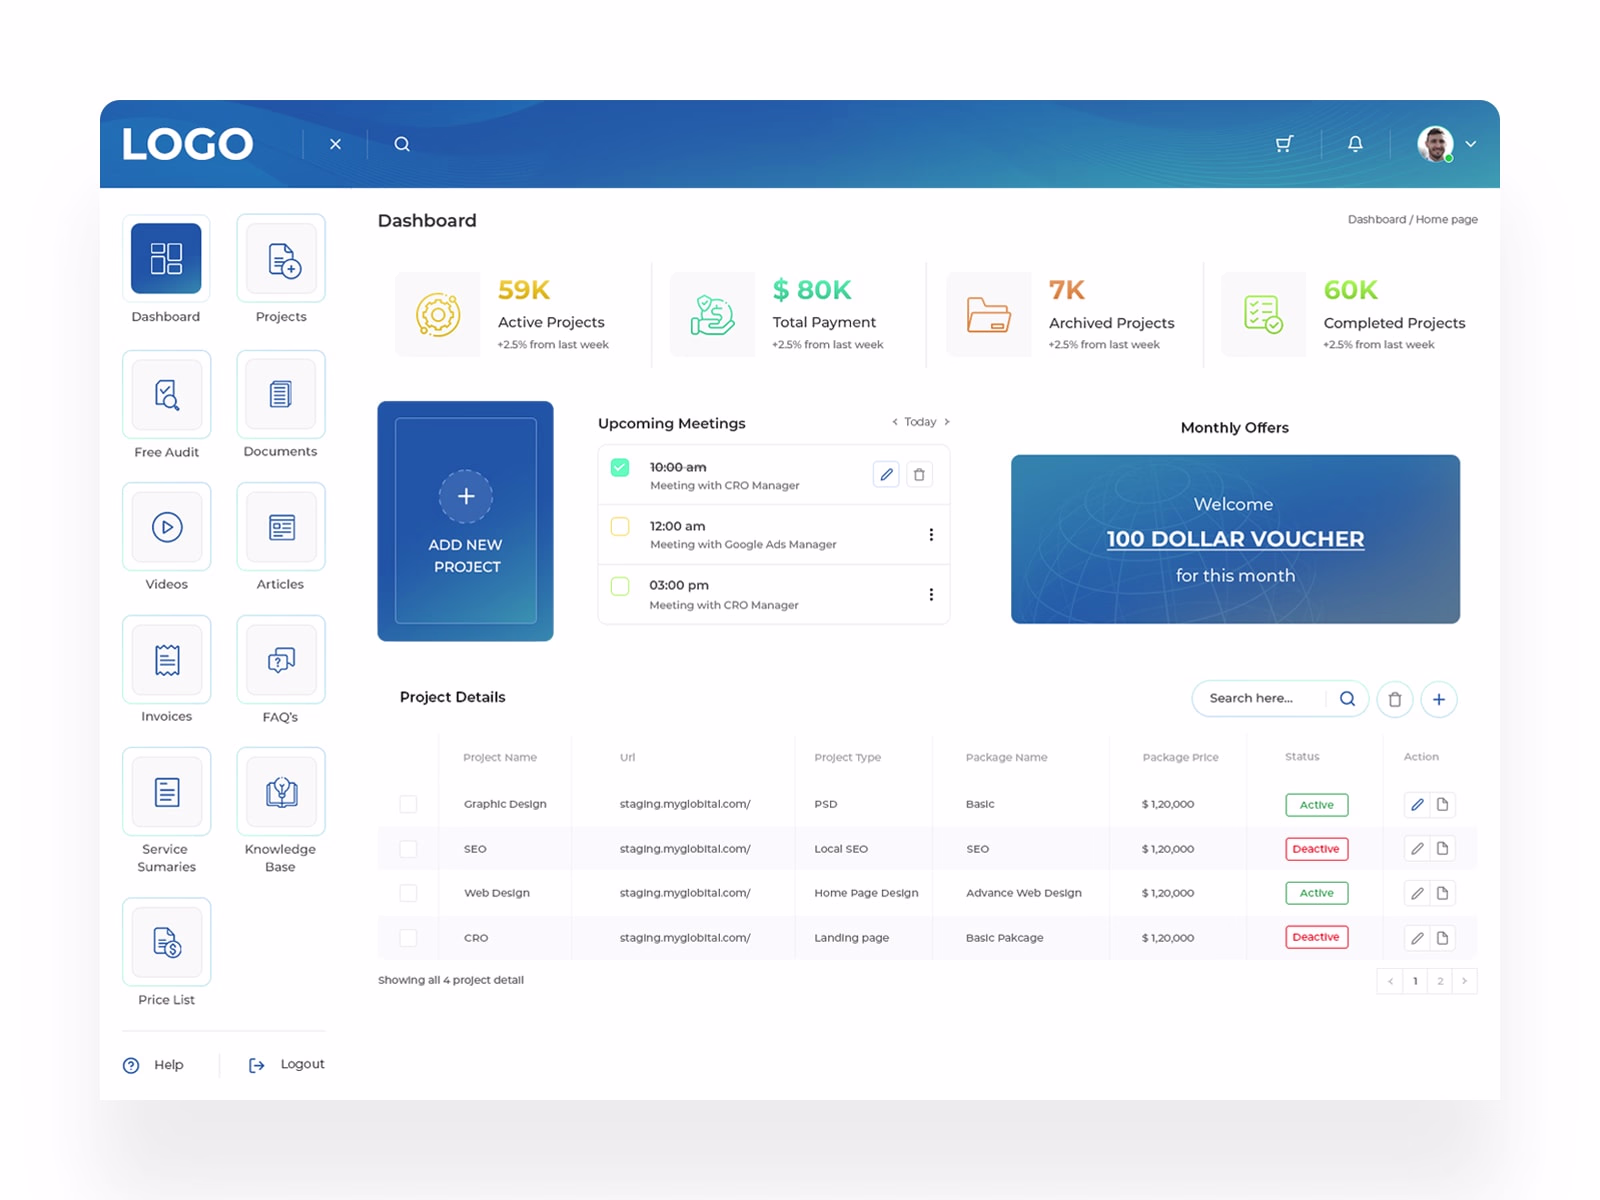1600x1200 pixels.
Task: Type a query in the Search here field
Action: (x=1262, y=698)
